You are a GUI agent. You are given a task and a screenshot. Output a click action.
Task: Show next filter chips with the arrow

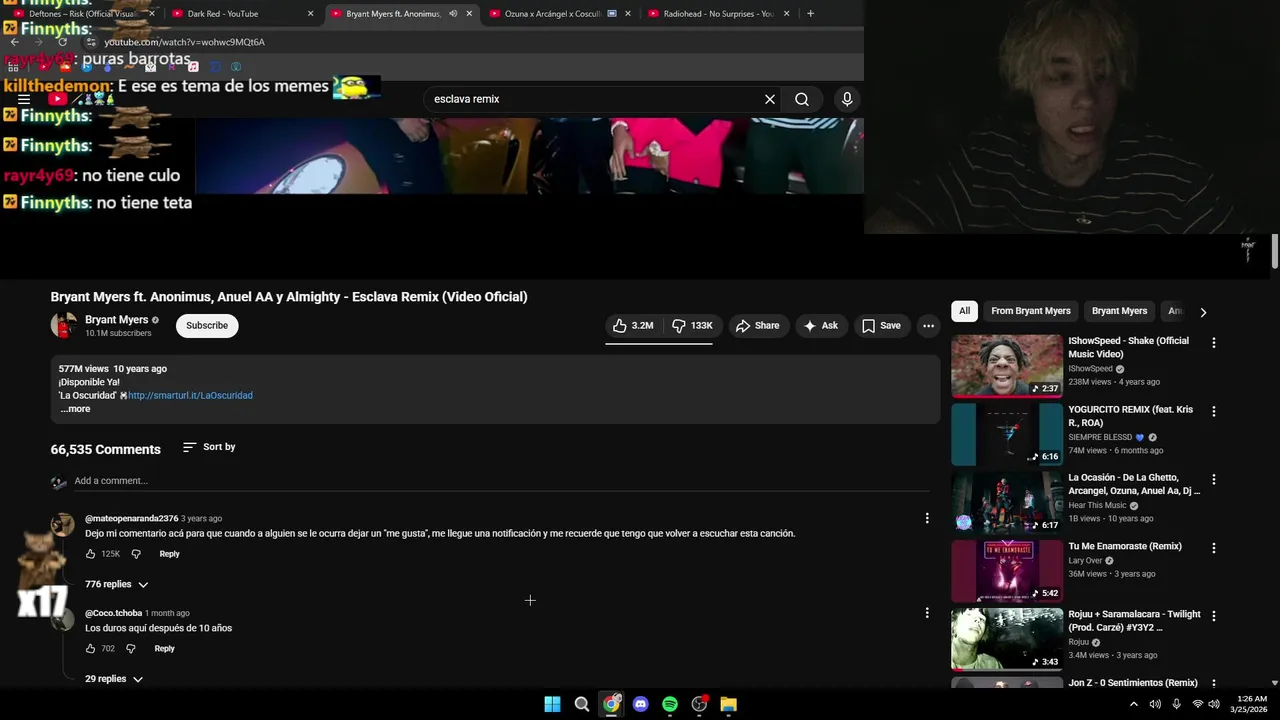1203,312
